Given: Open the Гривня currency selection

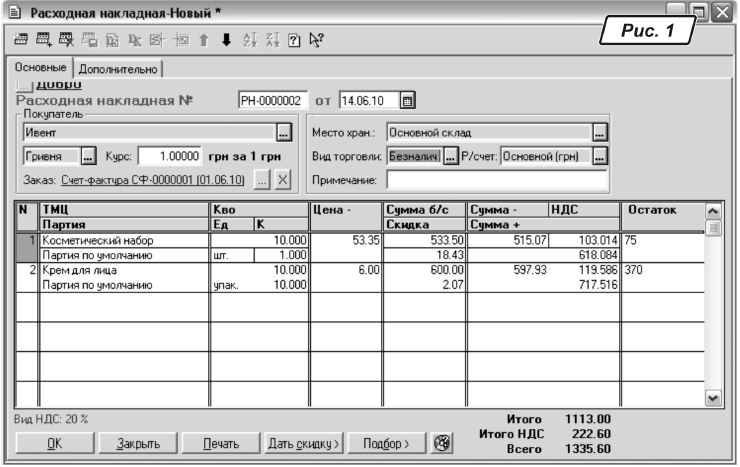Looking at the screenshot, I should tap(87, 156).
